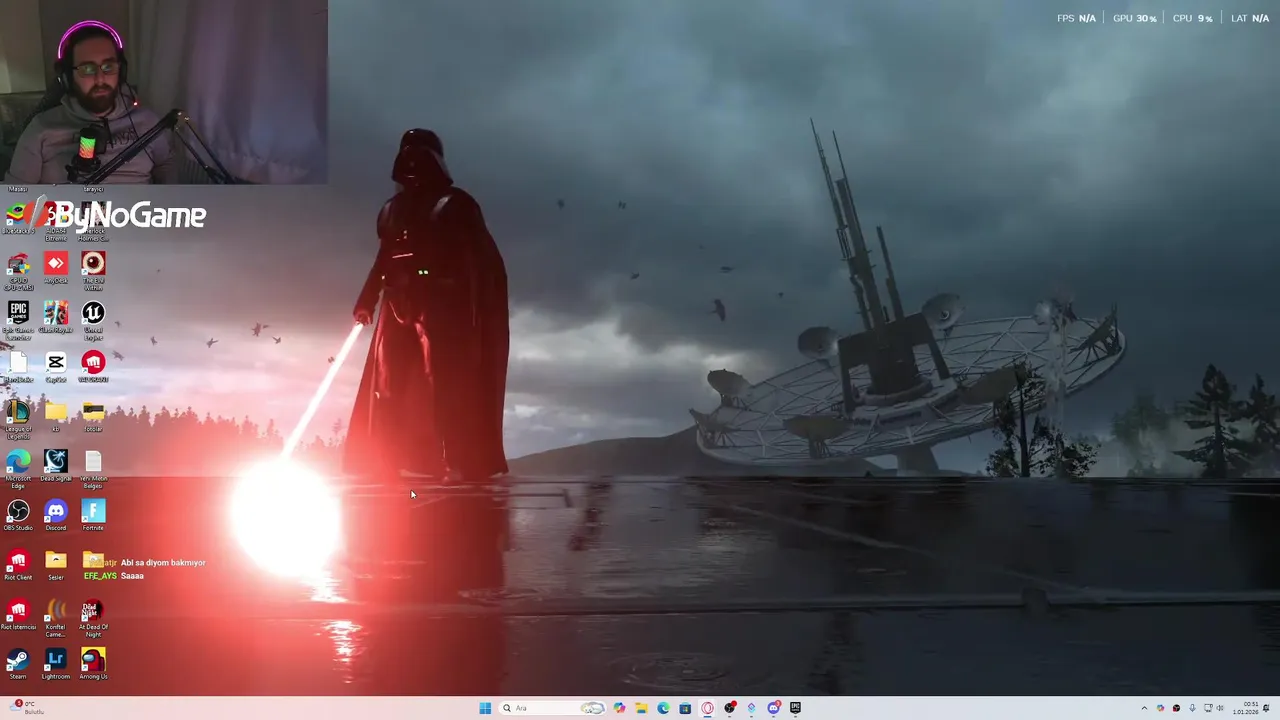Screen dimensions: 1280x720
Task: Launch the Fortnite desktop shortcut
Action: [x=93, y=515]
